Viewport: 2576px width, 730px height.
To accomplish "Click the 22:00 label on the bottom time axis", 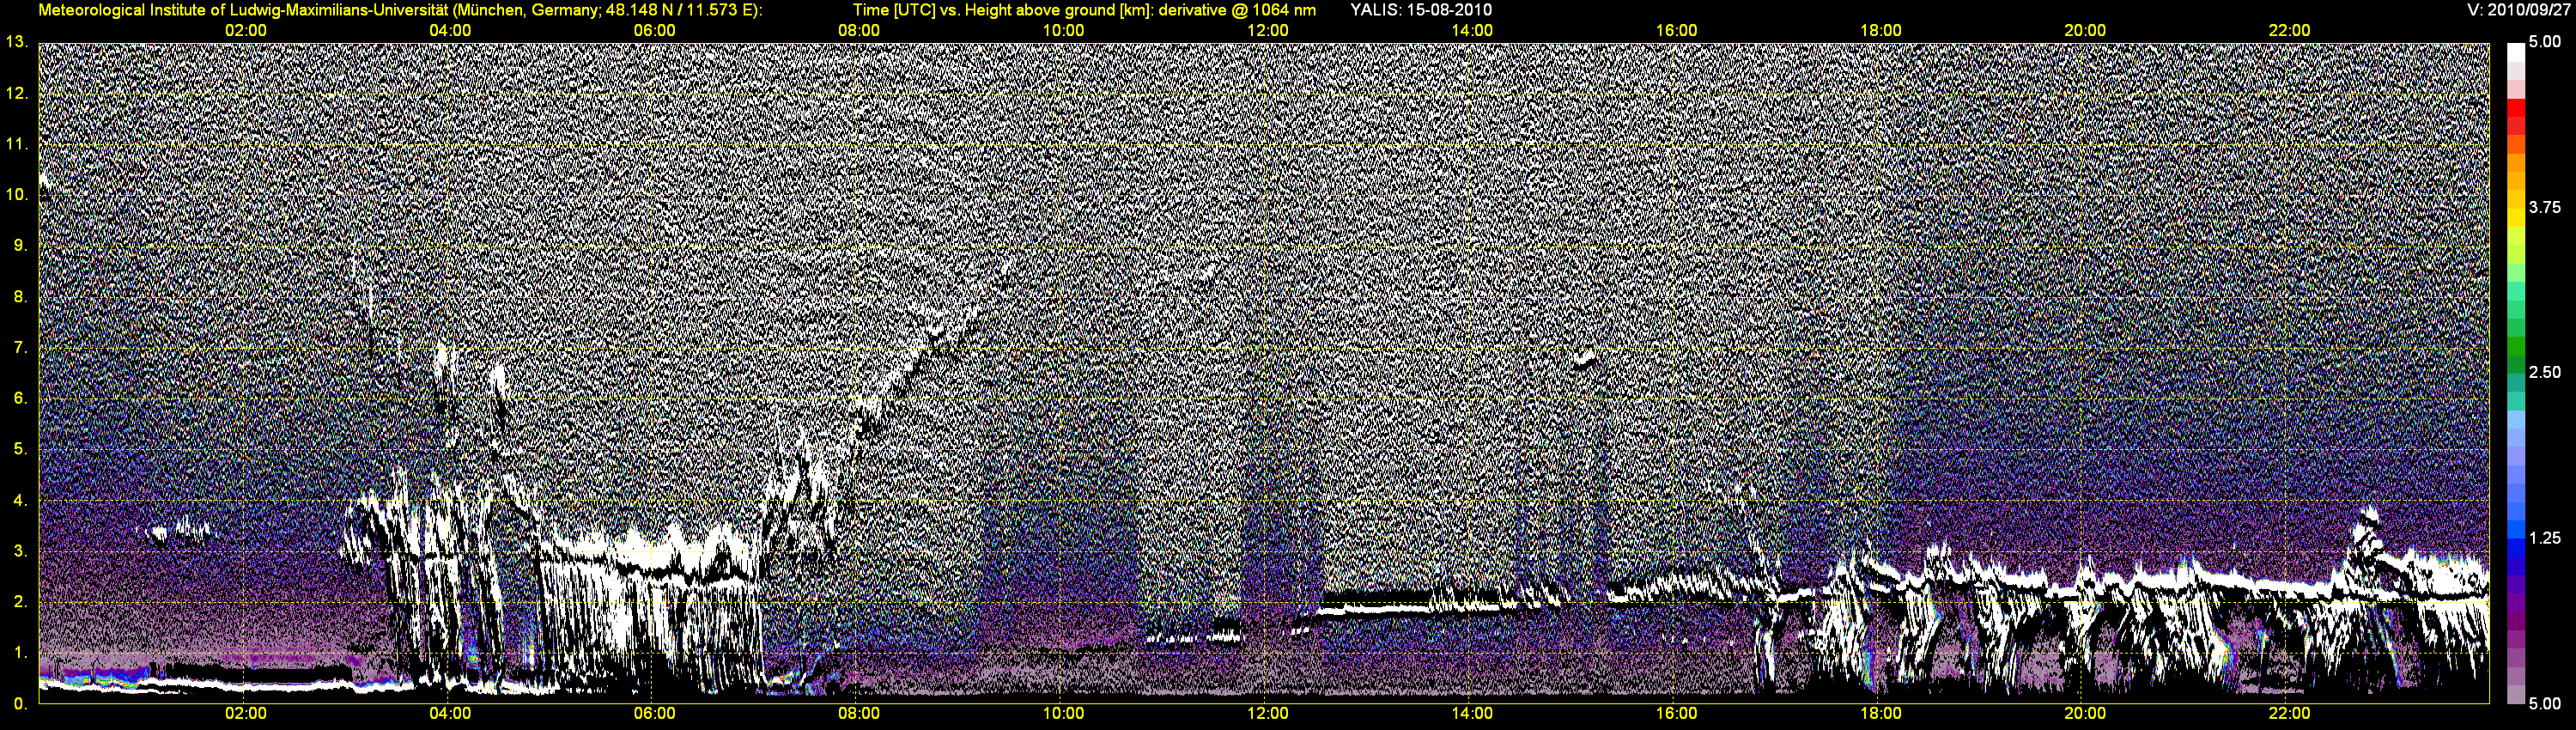I will (2289, 714).
